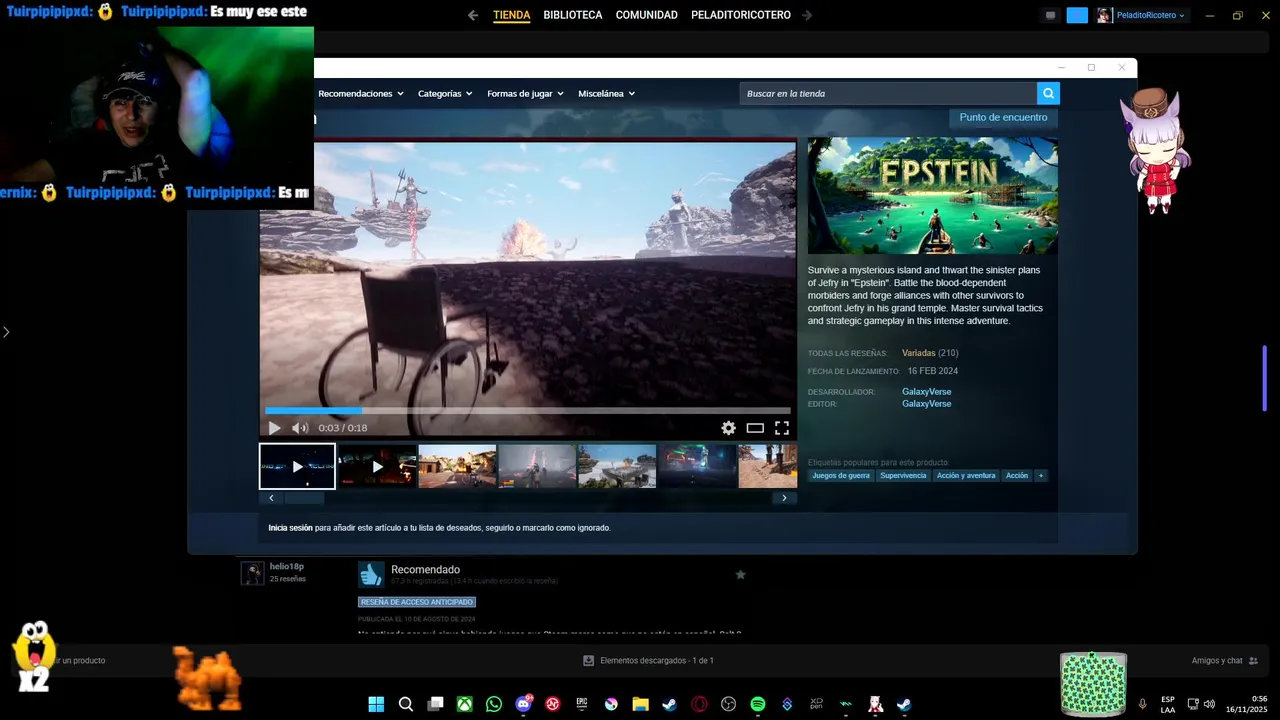Click the Buscar en la tienda search field
The height and width of the screenshot is (720, 1280).
click(888, 94)
